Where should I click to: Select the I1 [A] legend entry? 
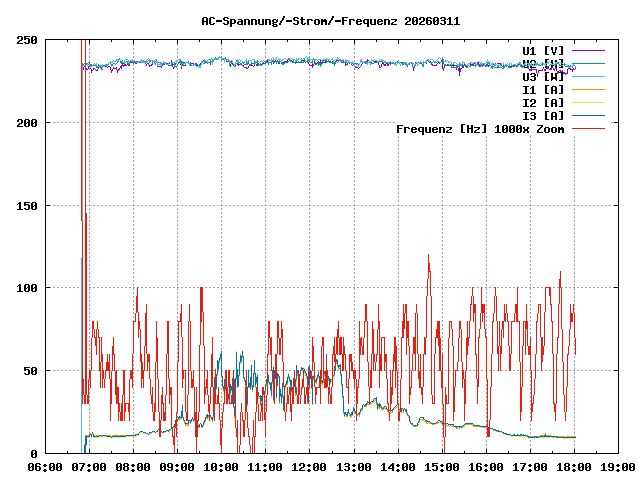click(x=543, y=89)
